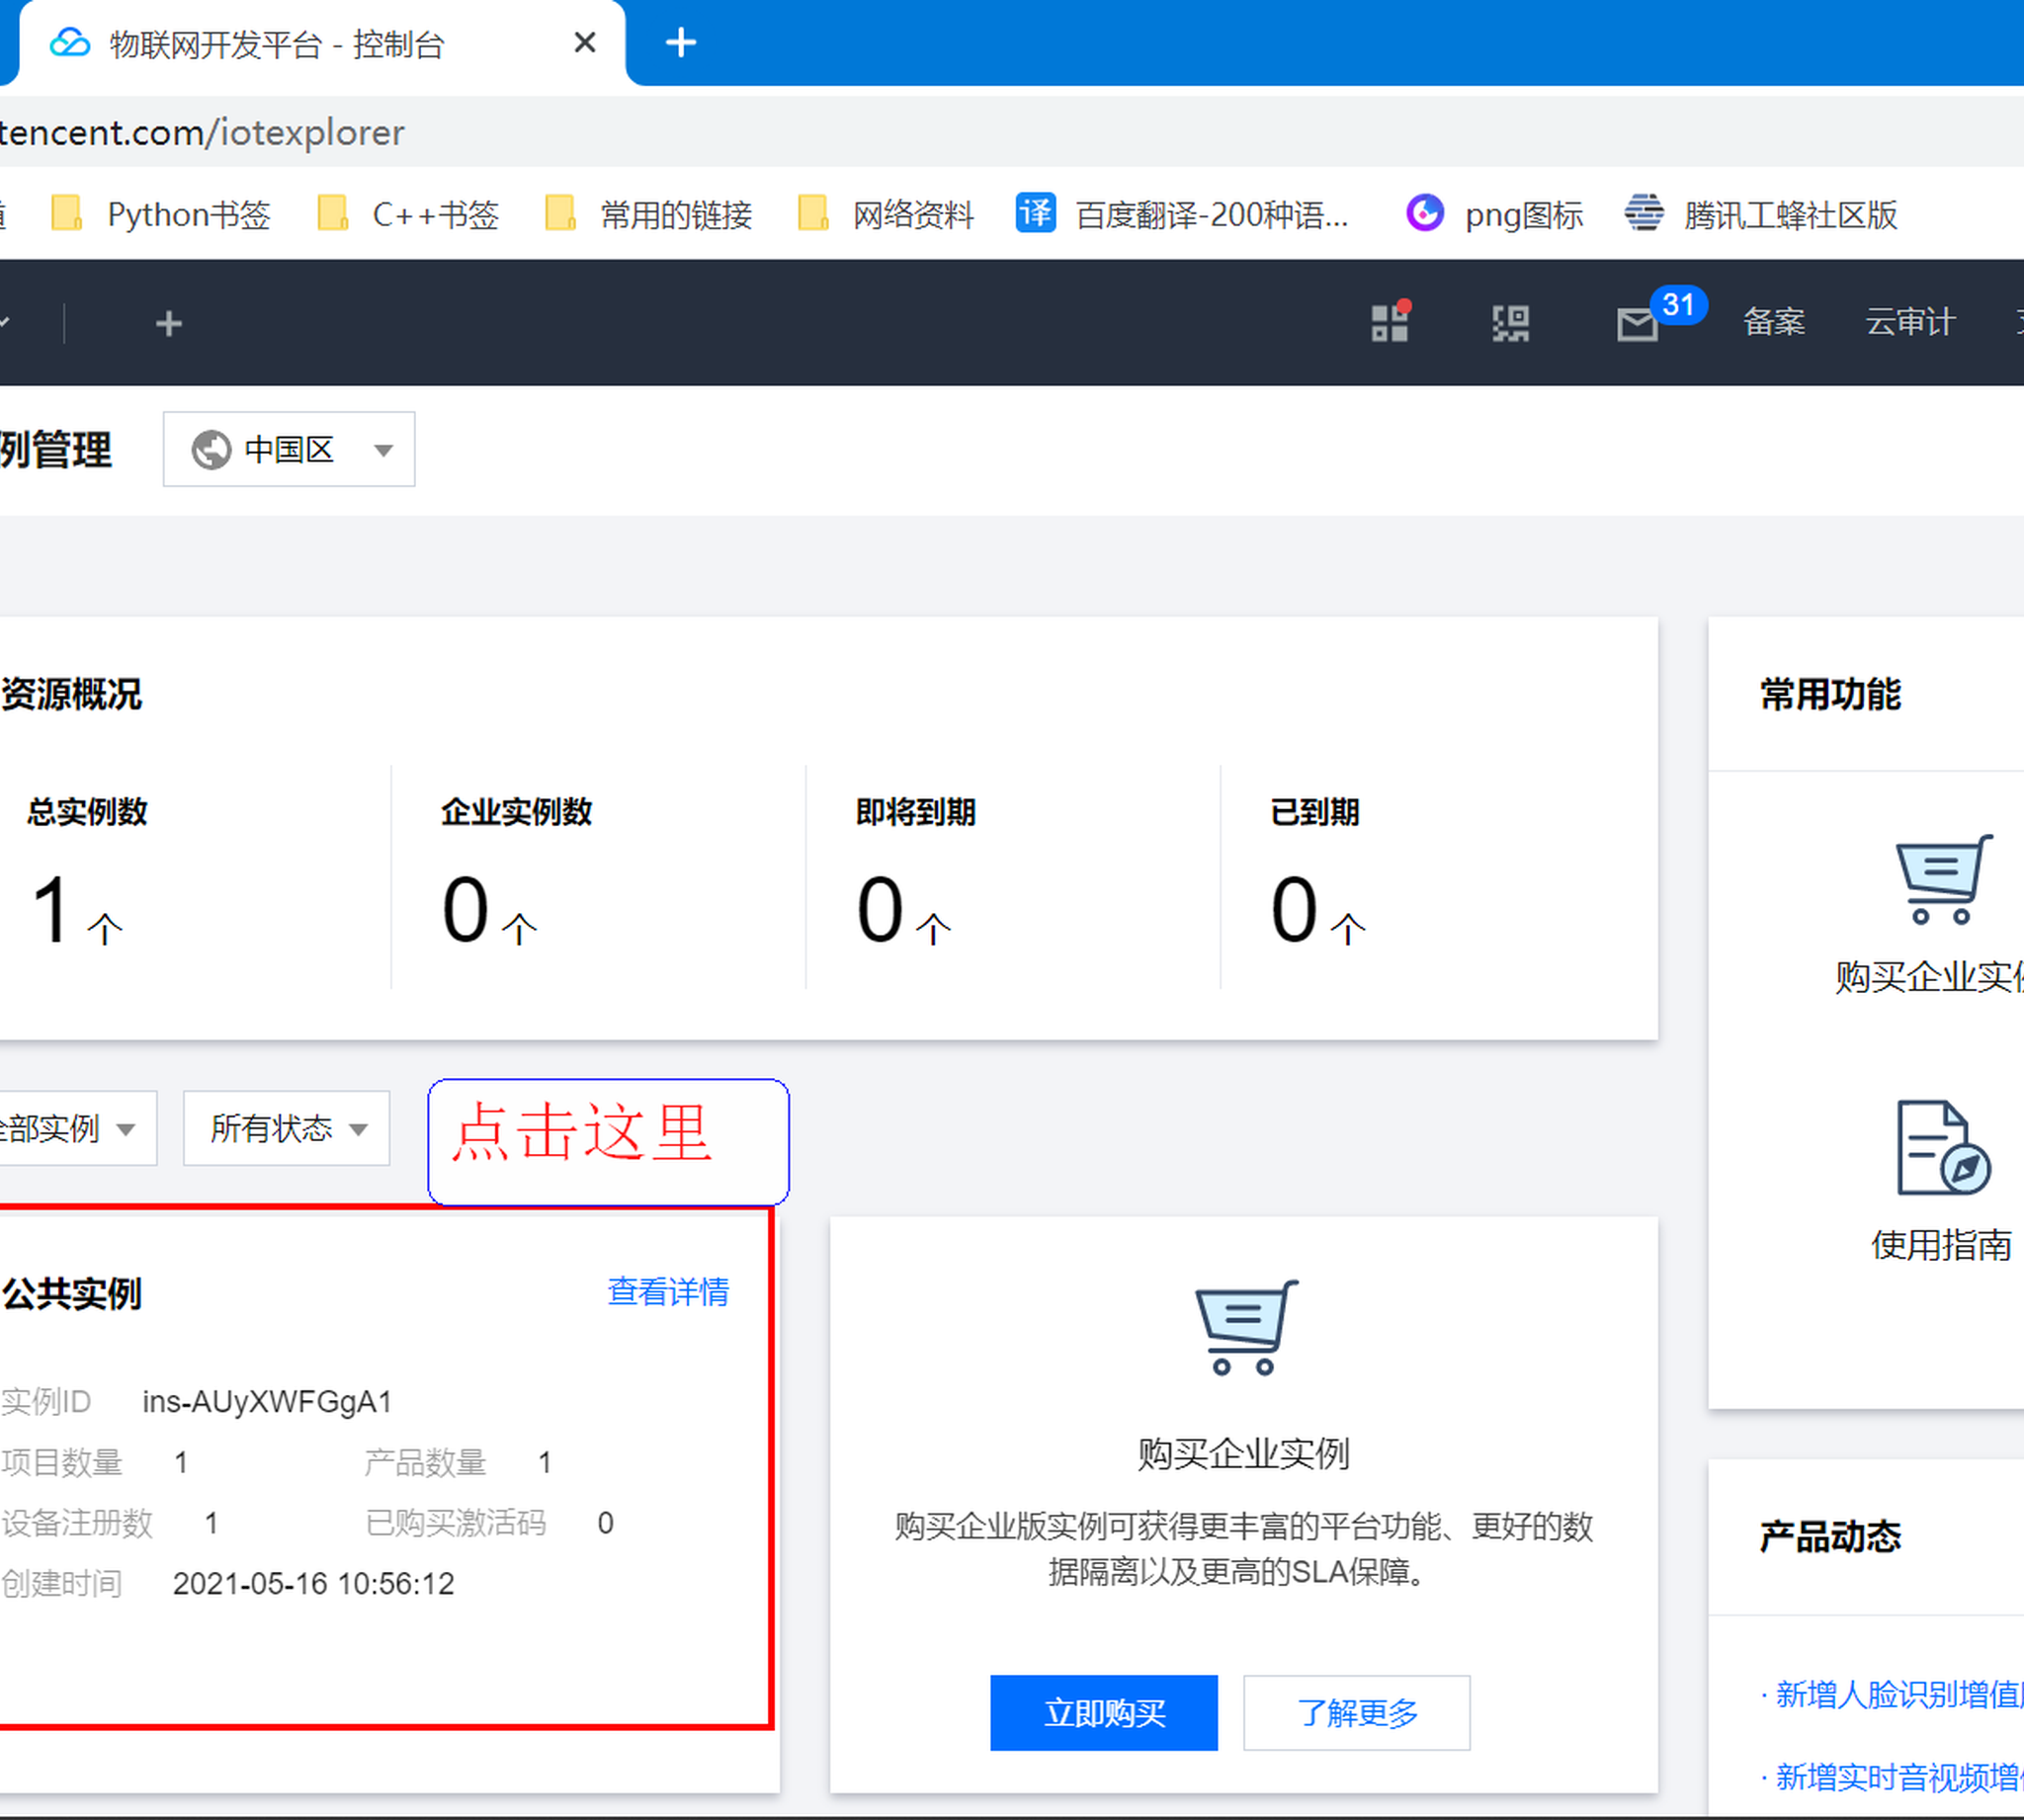This screenshot has height=1820, width=2024.
Task: Click the 常用功能 heading
Action: pyautogui.click(x=1830, y=693)
